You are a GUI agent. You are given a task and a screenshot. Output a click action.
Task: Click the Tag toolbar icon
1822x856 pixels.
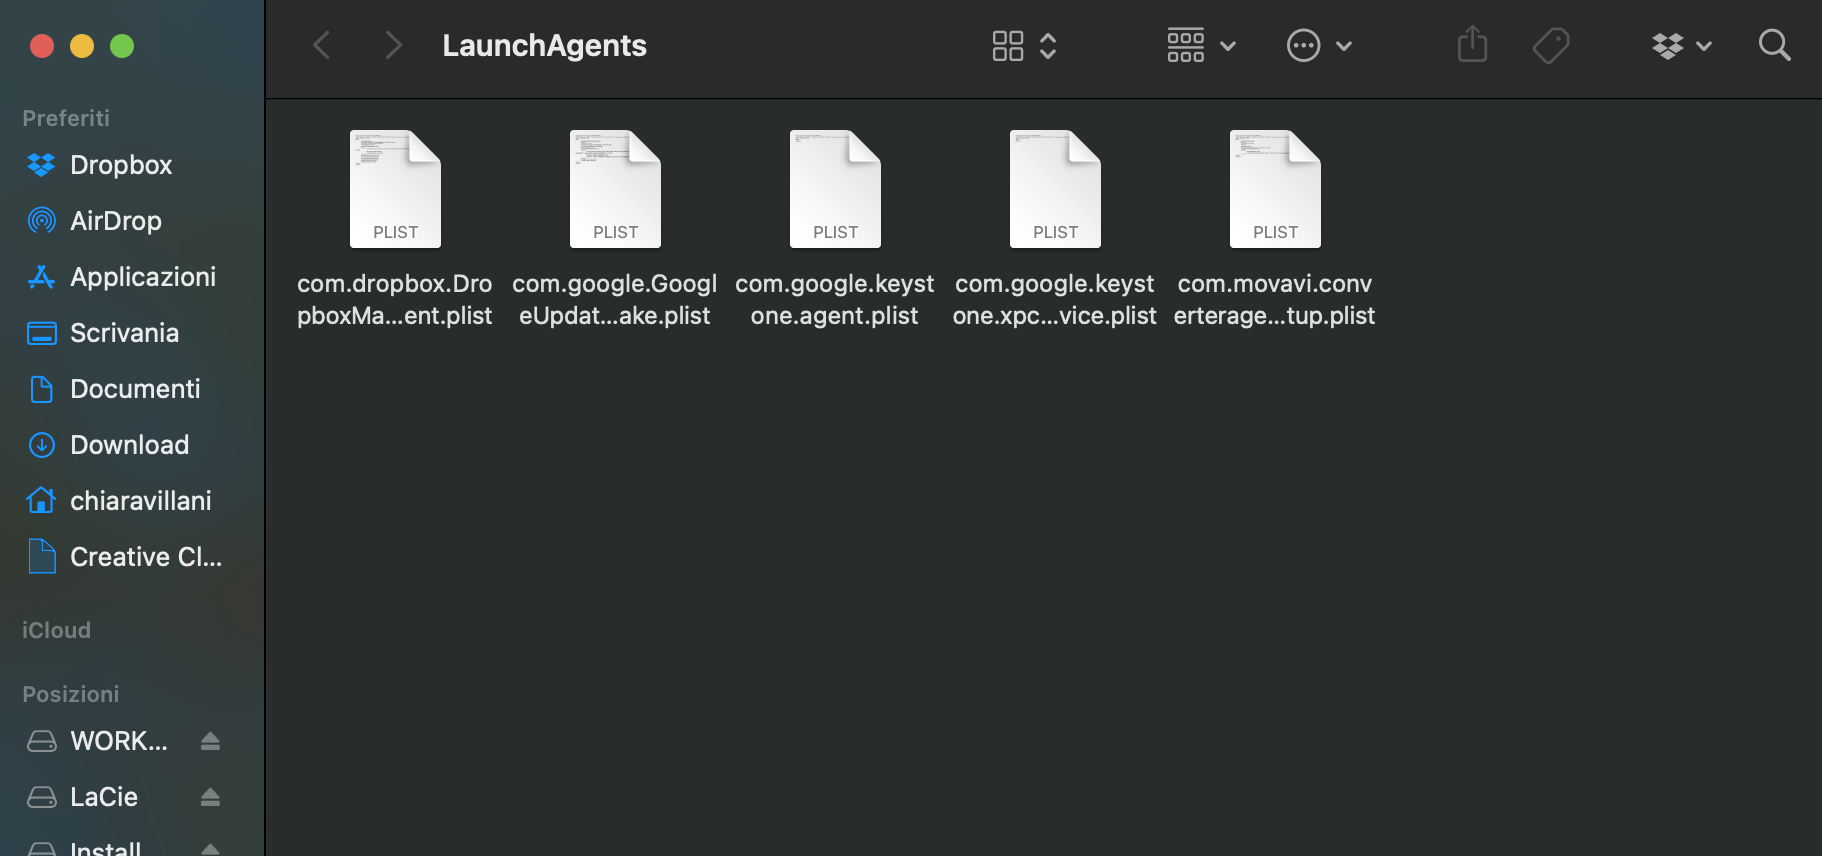point(1551,45)
